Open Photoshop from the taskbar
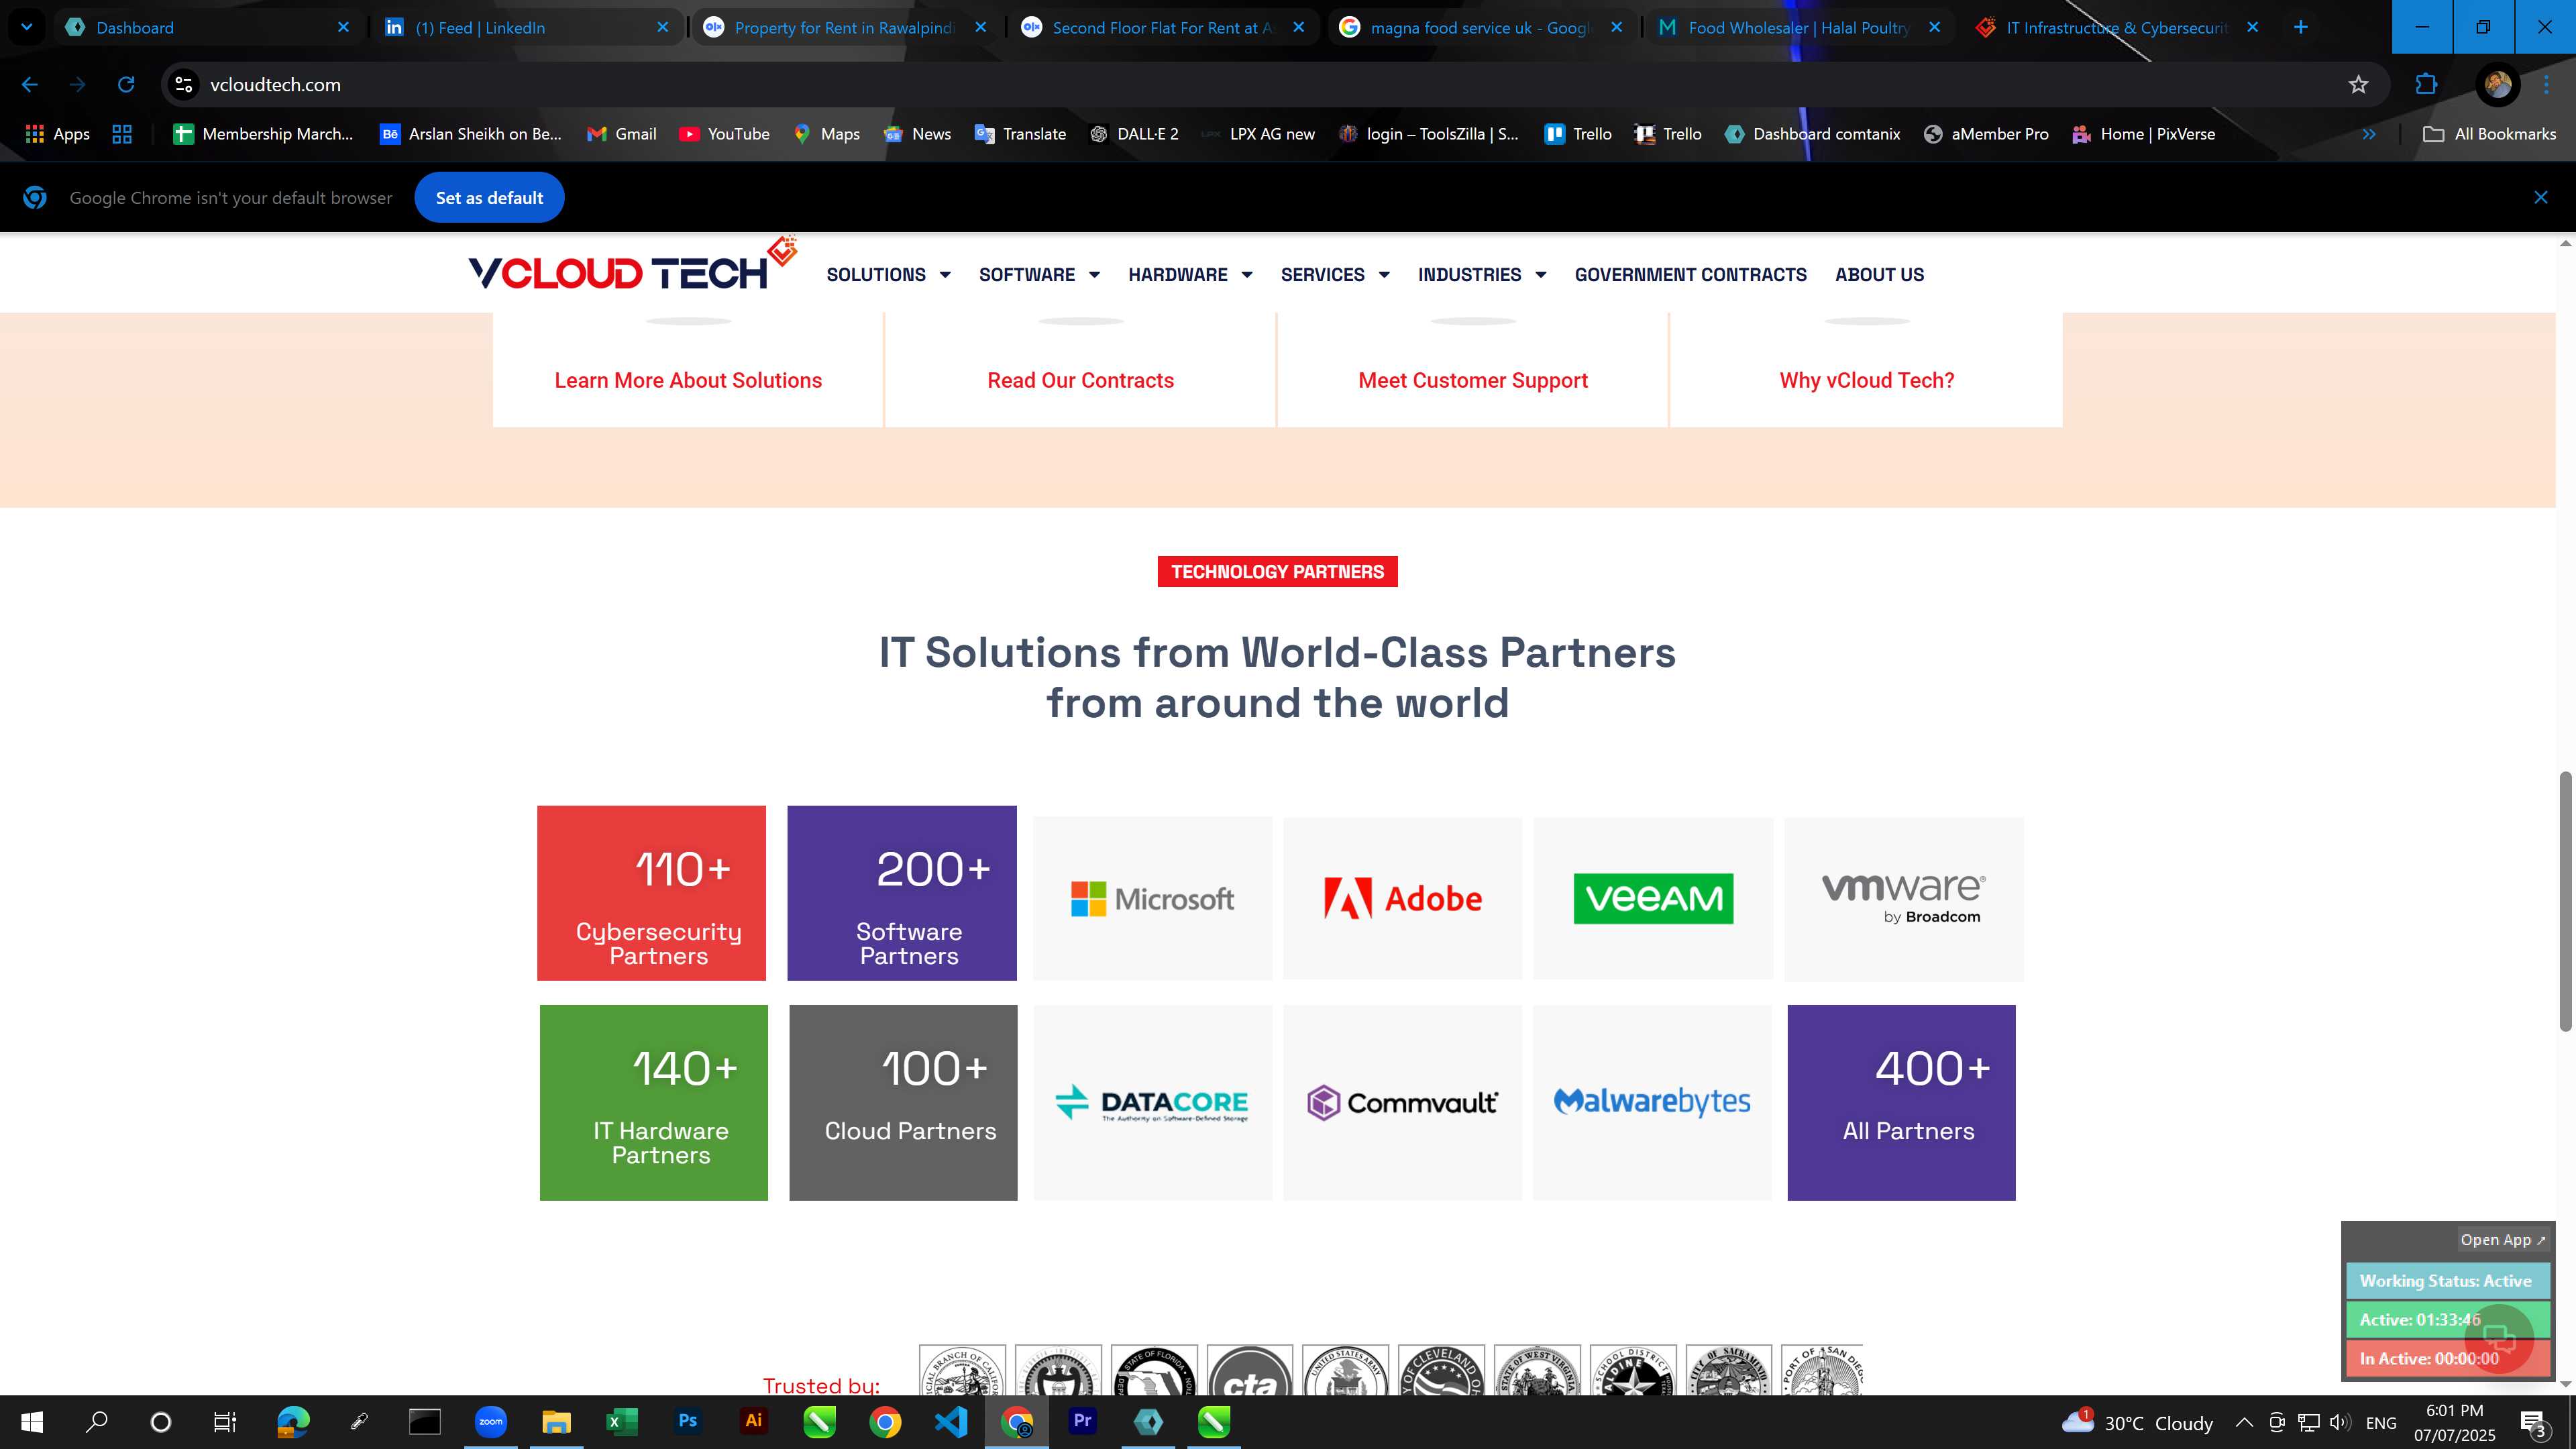Viewport: 2576px width, 1449px height. tap(687, 1422)
